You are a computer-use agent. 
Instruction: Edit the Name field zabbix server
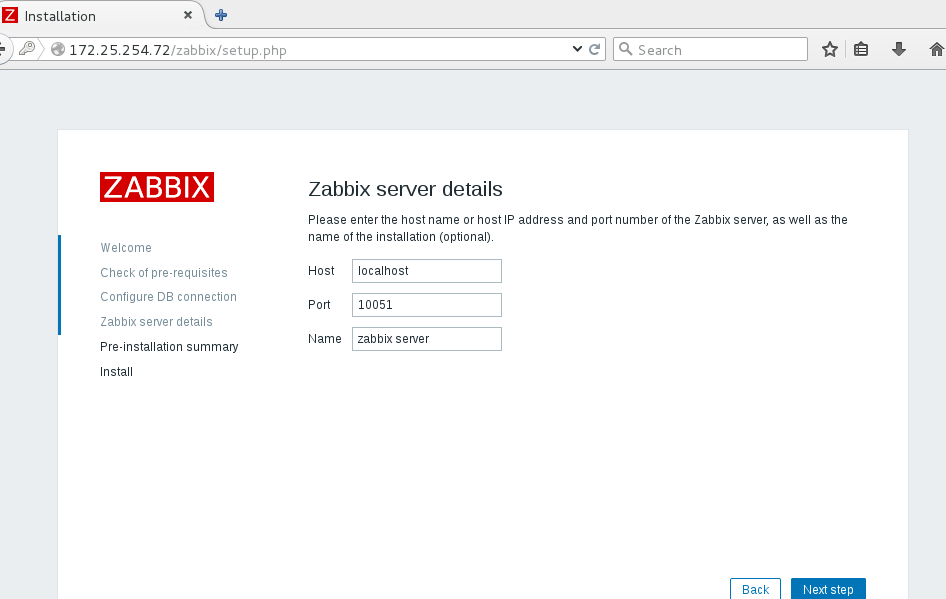click(427, 339)
